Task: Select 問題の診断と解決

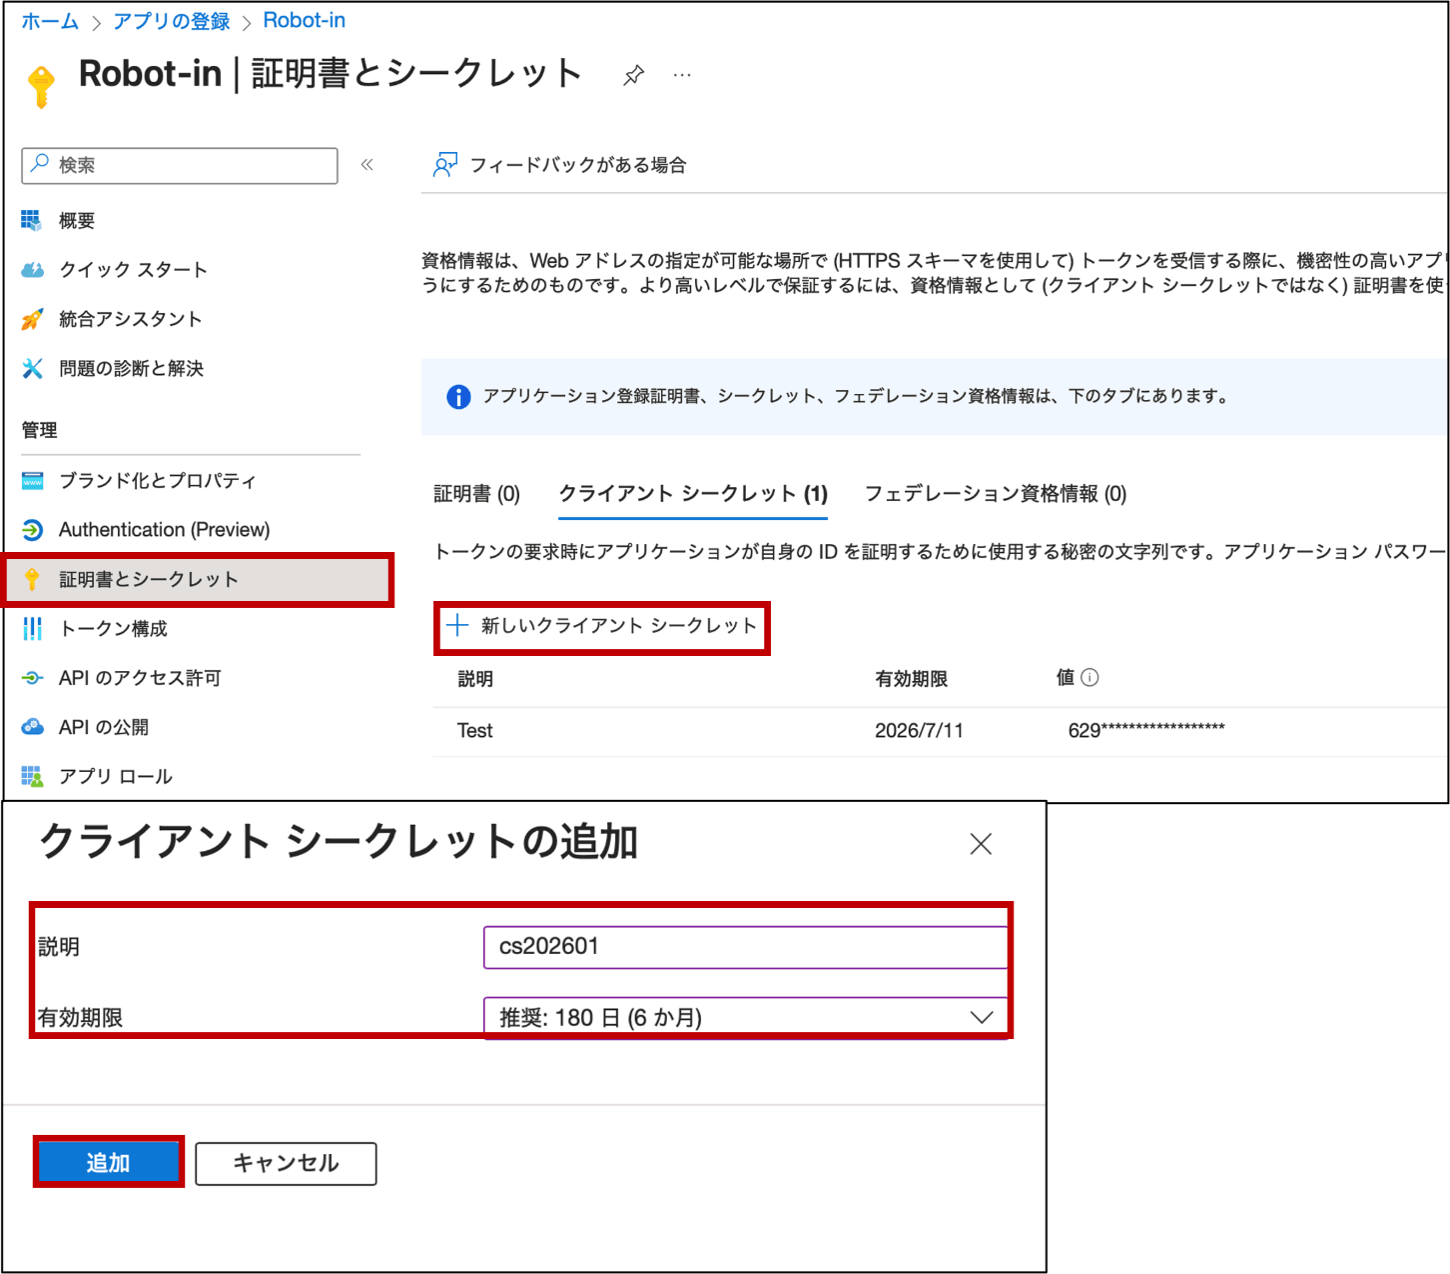Action: click(x=131, y=368)
